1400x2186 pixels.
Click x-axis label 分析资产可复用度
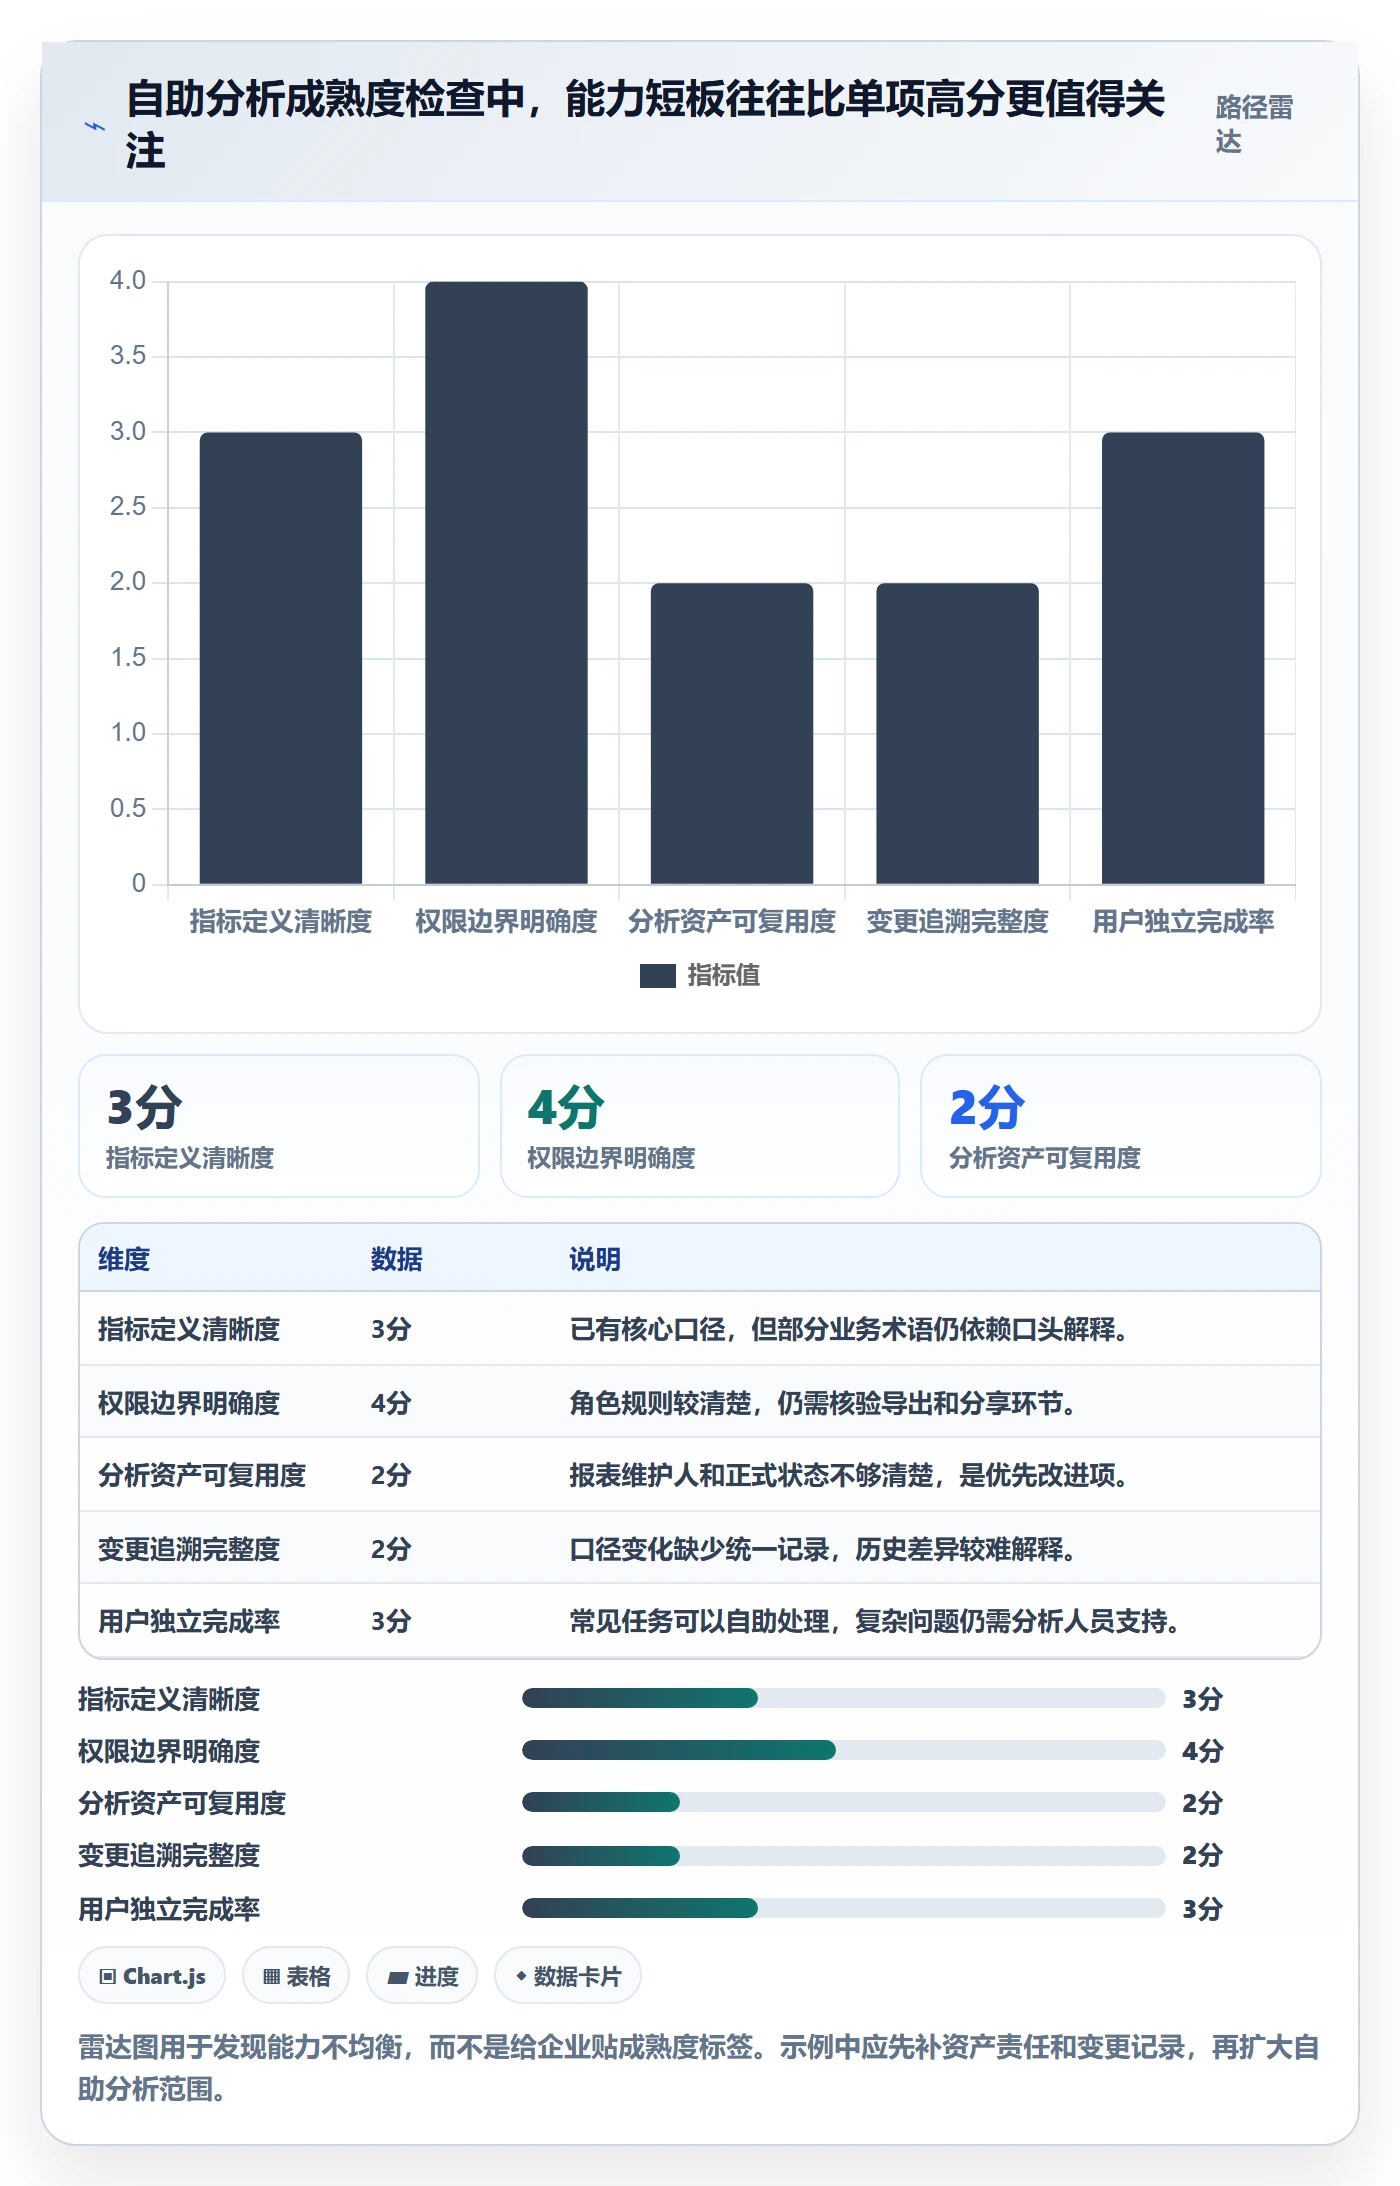pyautogui.click(x=732, y=921)
